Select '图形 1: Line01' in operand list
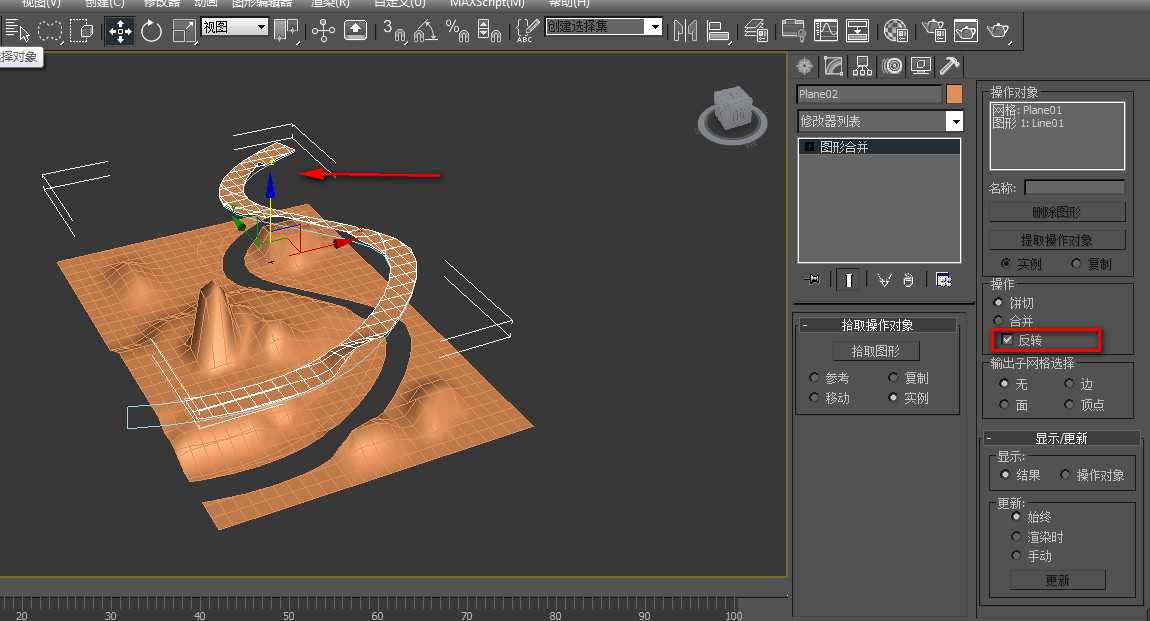 click(x=1028, y=123)
